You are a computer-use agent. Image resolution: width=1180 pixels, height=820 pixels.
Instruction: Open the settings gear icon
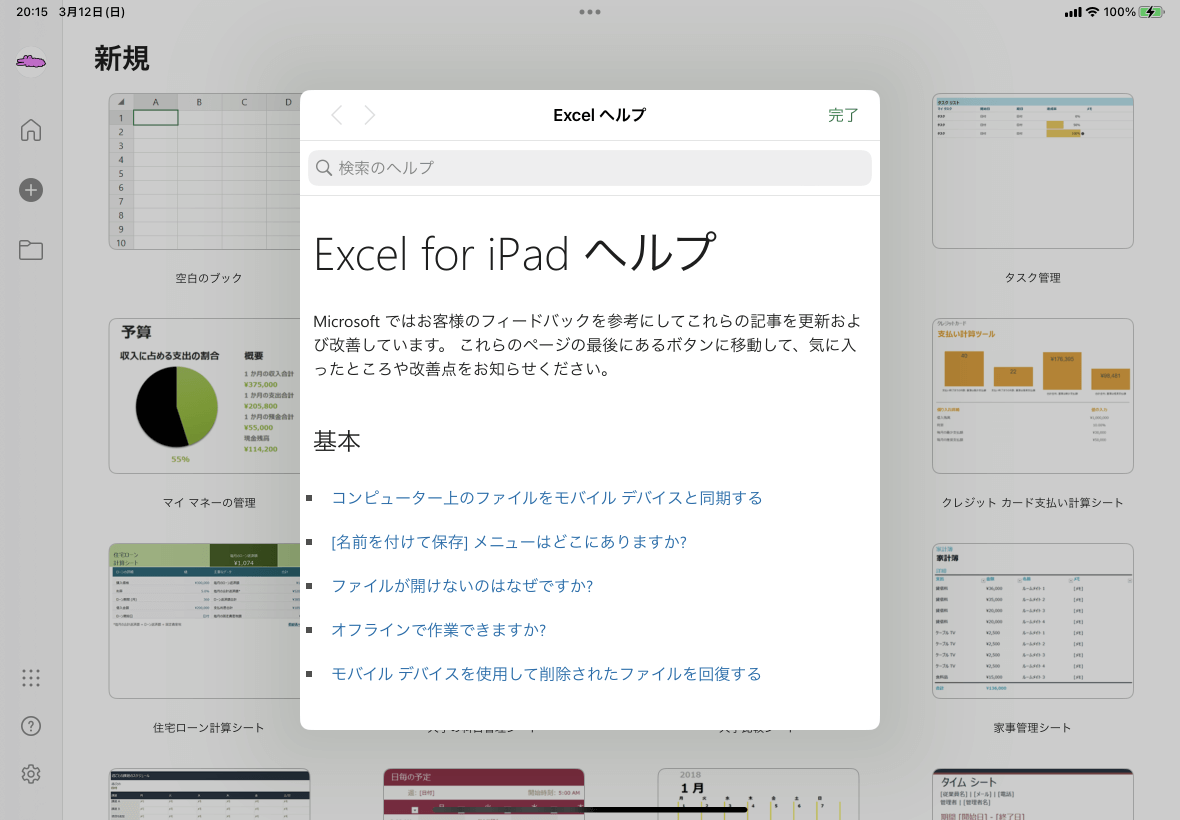point(31,774)
